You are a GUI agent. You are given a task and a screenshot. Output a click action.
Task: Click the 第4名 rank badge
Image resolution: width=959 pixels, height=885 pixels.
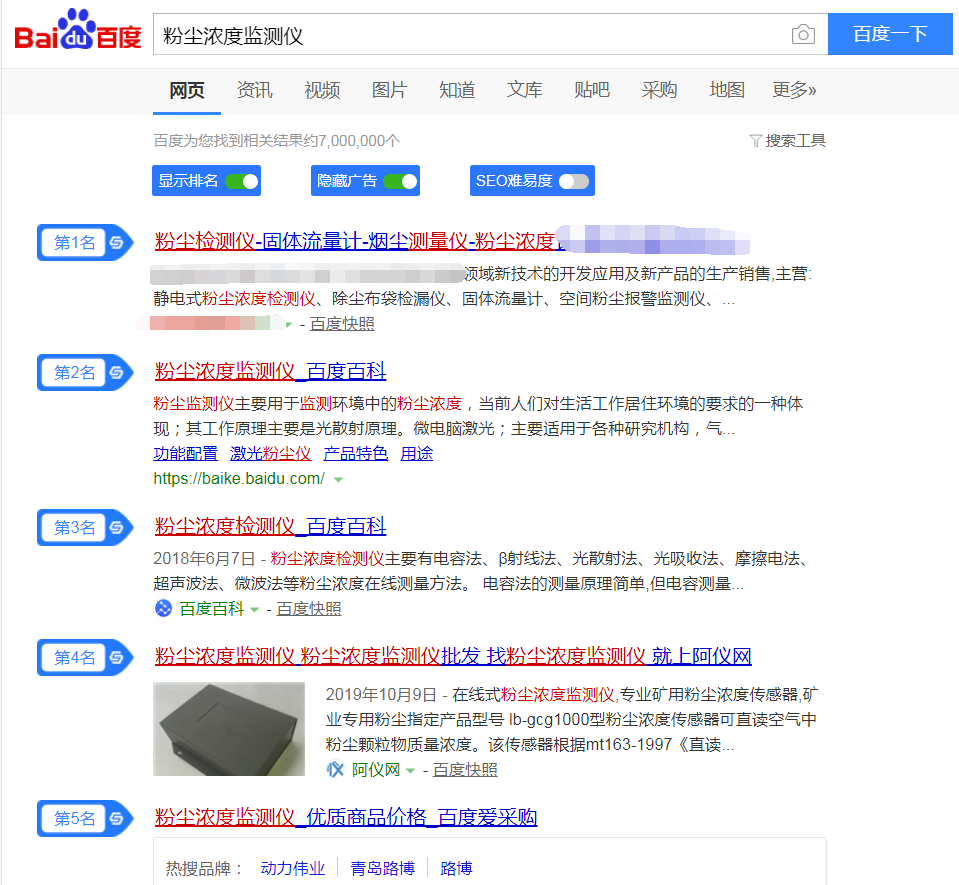pos(85,657)
